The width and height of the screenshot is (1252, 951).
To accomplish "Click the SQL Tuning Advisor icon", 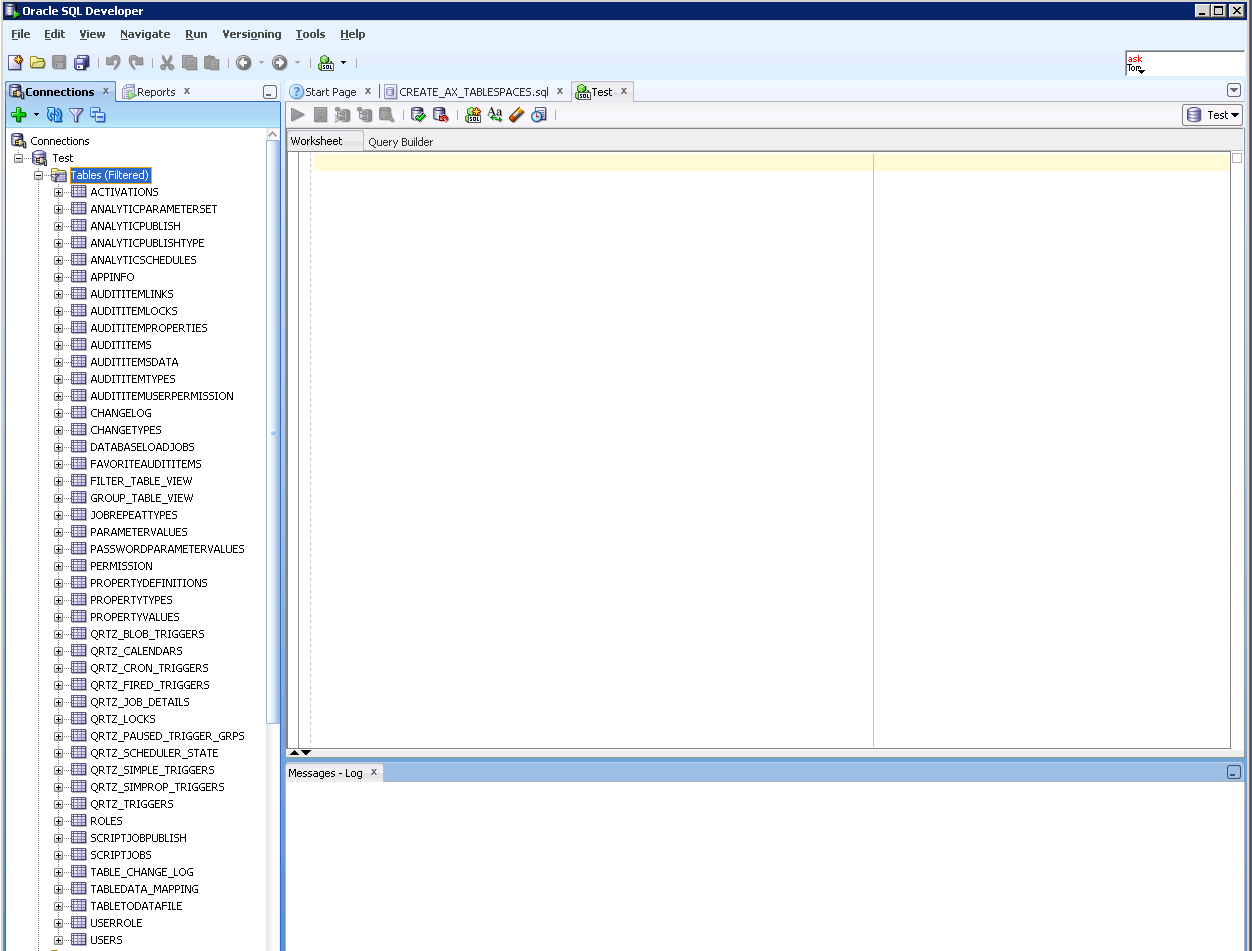I will point(386,115).
